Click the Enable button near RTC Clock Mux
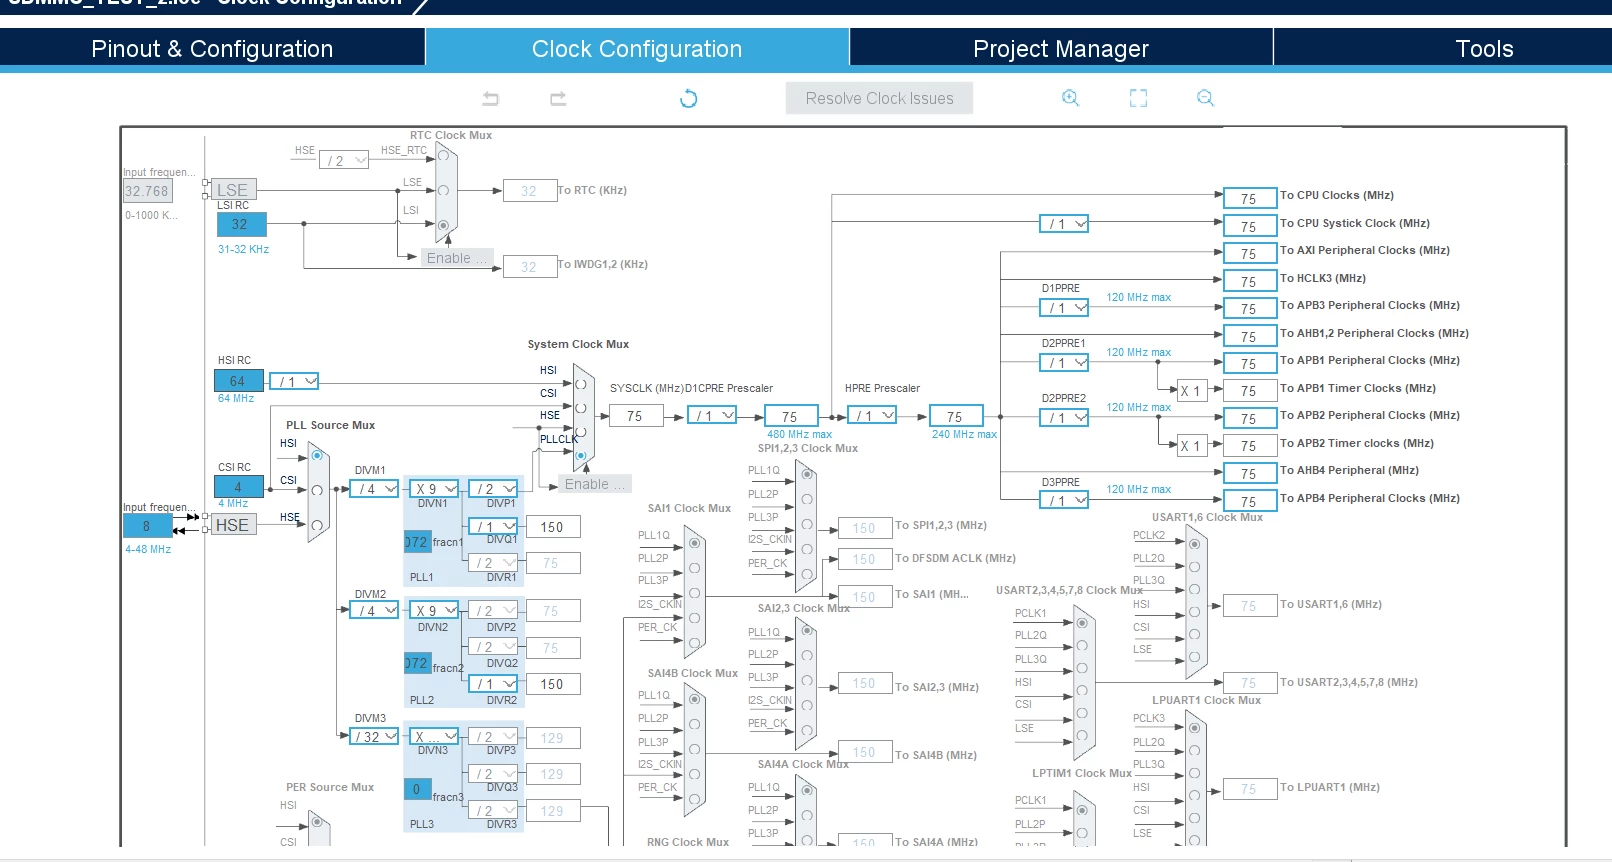Screen dimensions: 1612x862 [x=456, y=258]
